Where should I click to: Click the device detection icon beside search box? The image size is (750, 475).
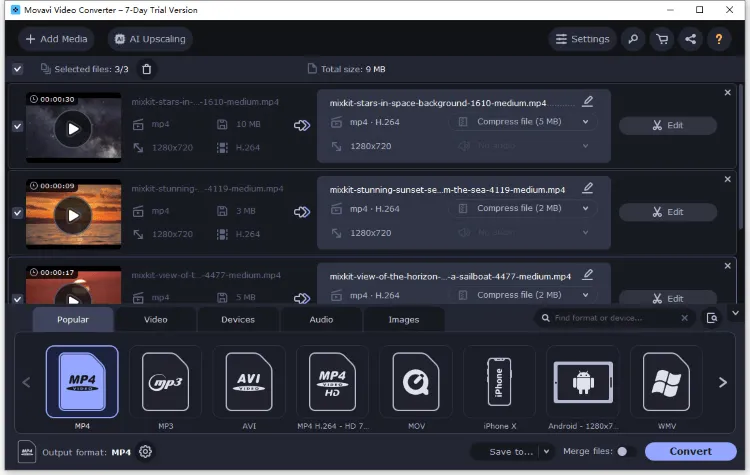coord(712,318)
